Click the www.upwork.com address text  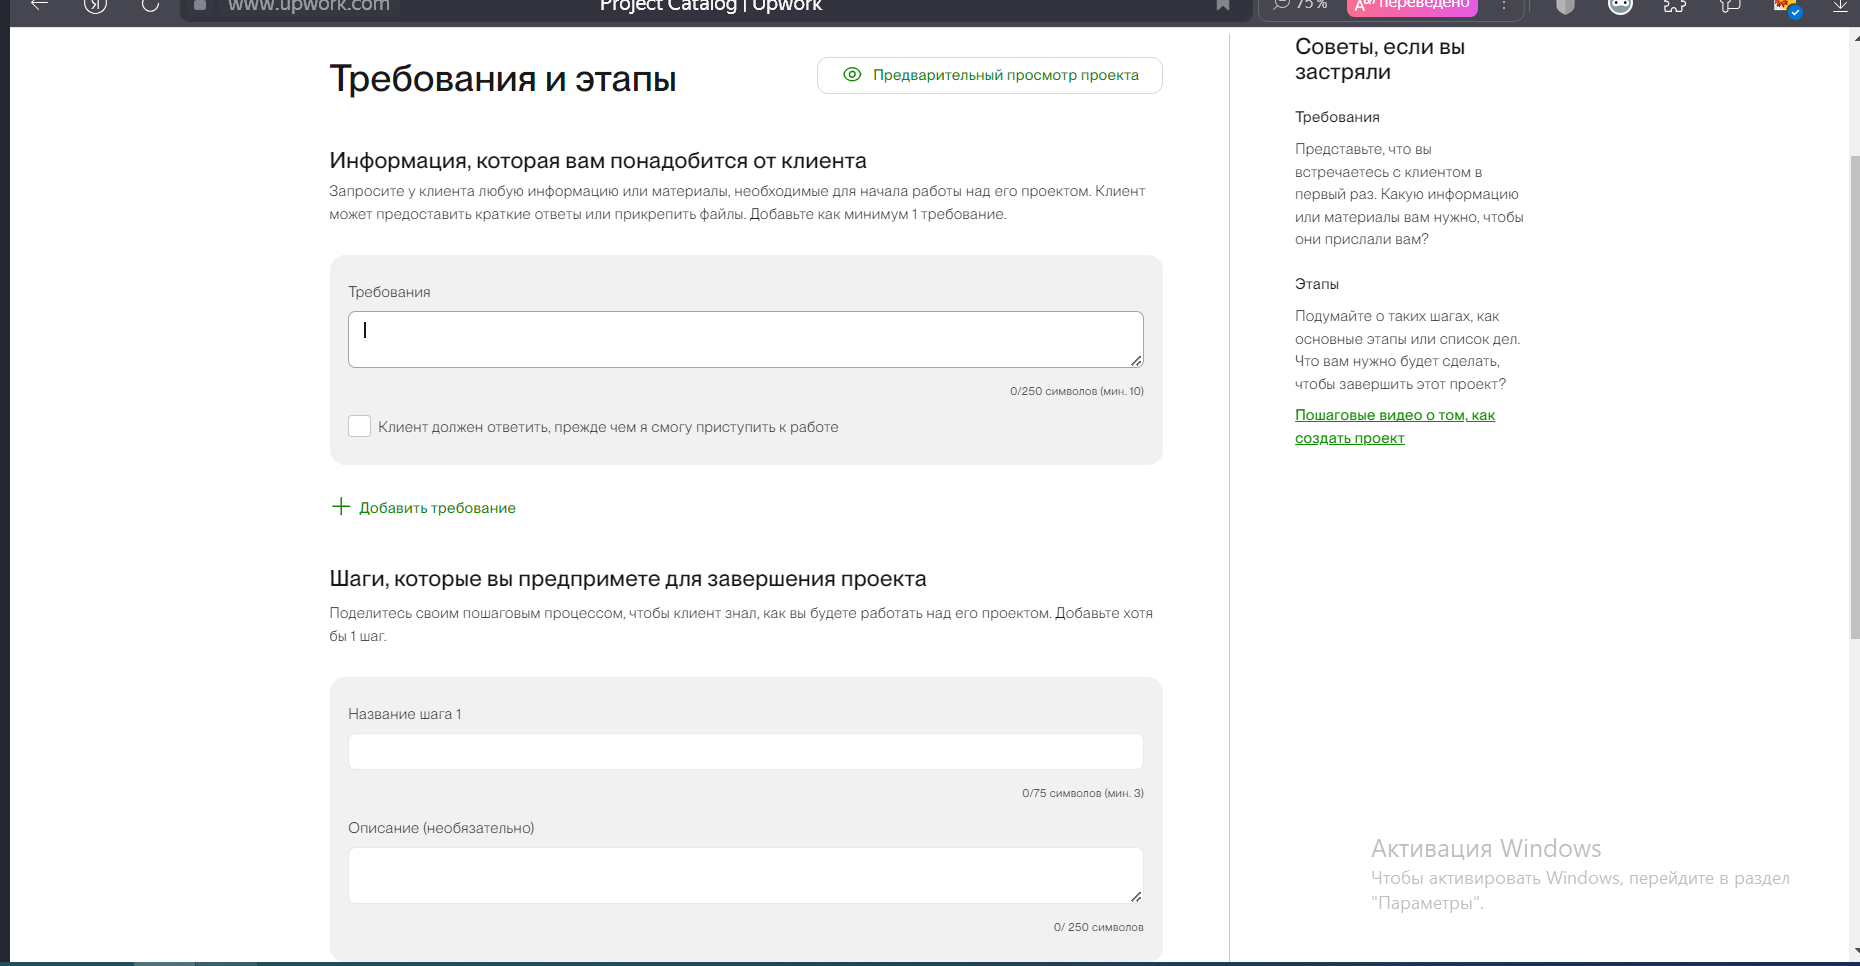click(x=308, y=5)
